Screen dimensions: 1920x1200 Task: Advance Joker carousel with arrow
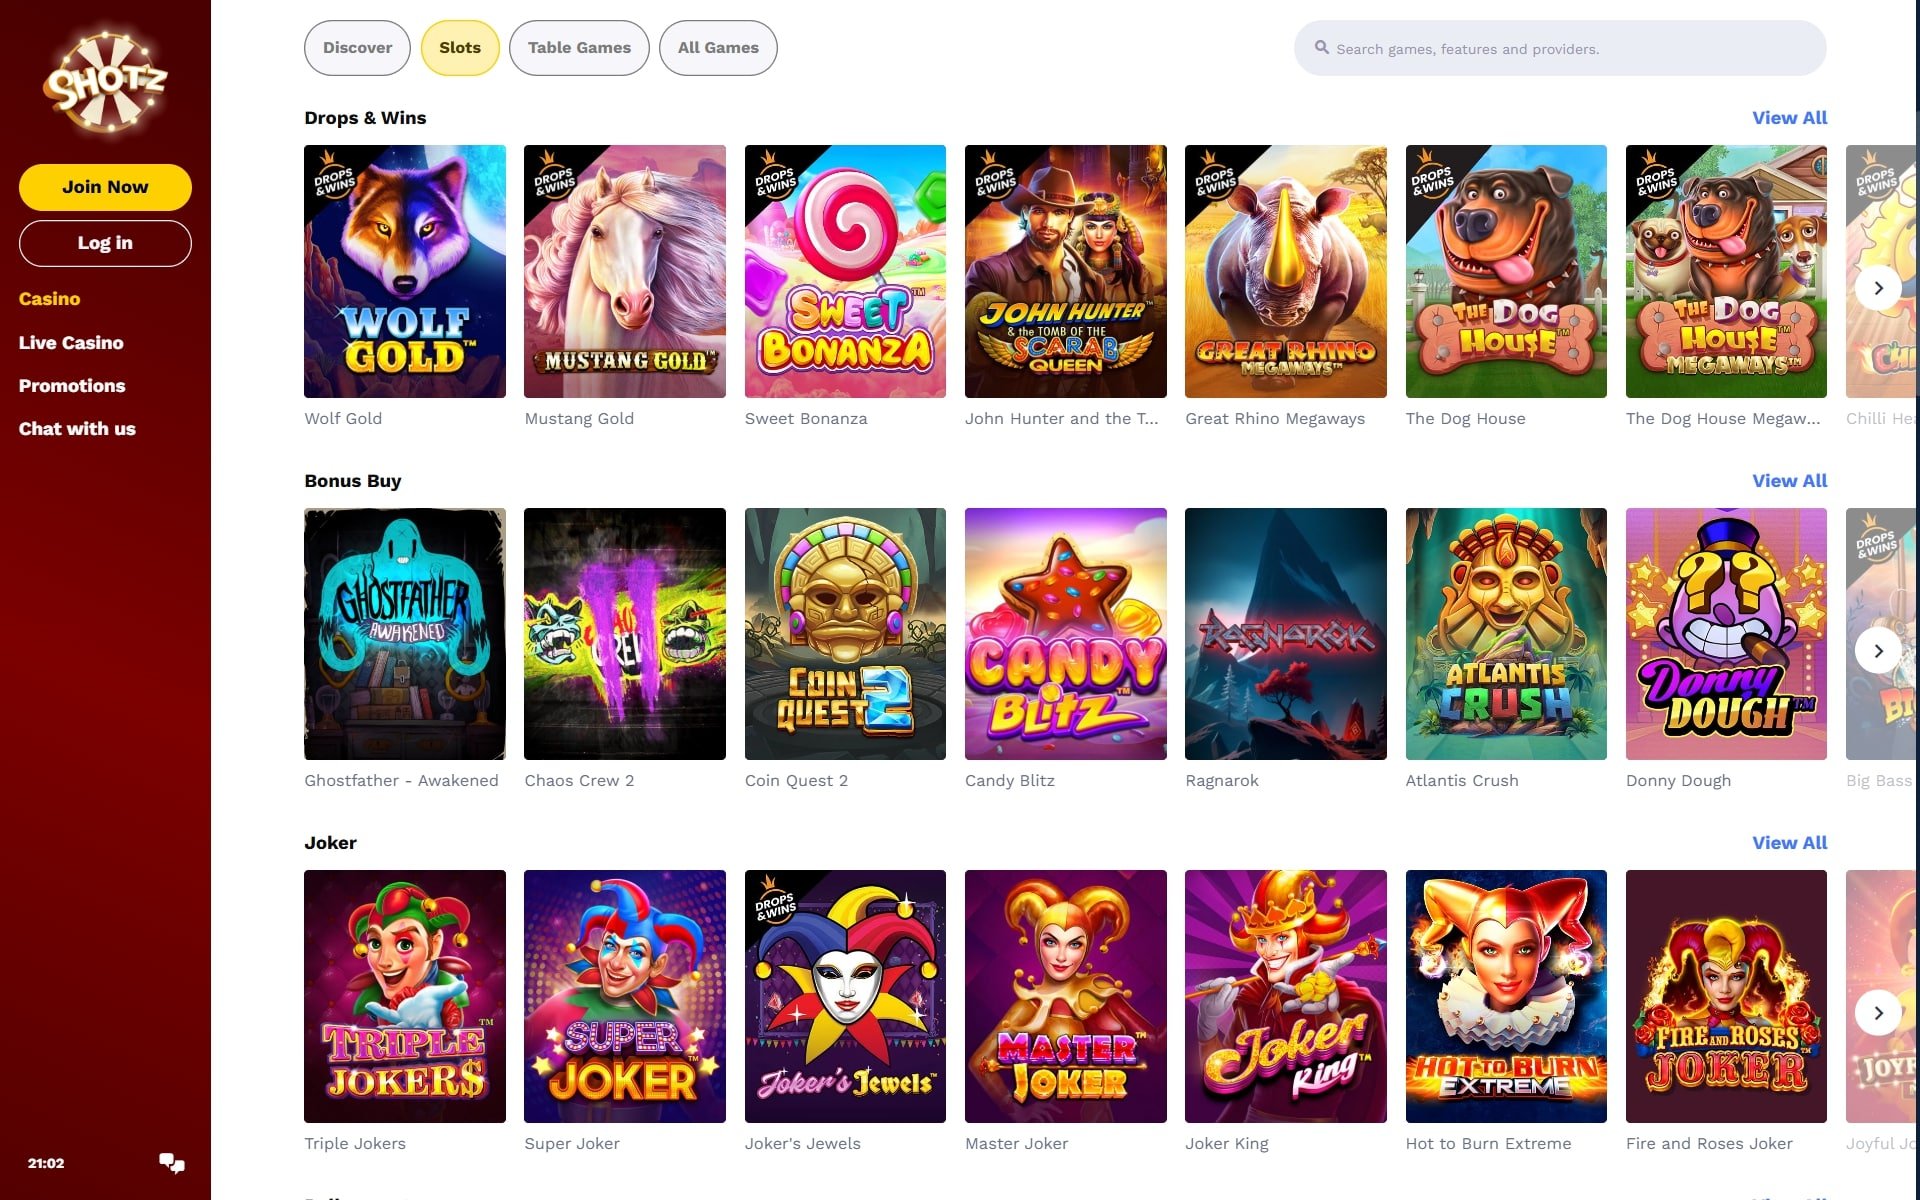pyautogui.click(x=1878, y=1013)
